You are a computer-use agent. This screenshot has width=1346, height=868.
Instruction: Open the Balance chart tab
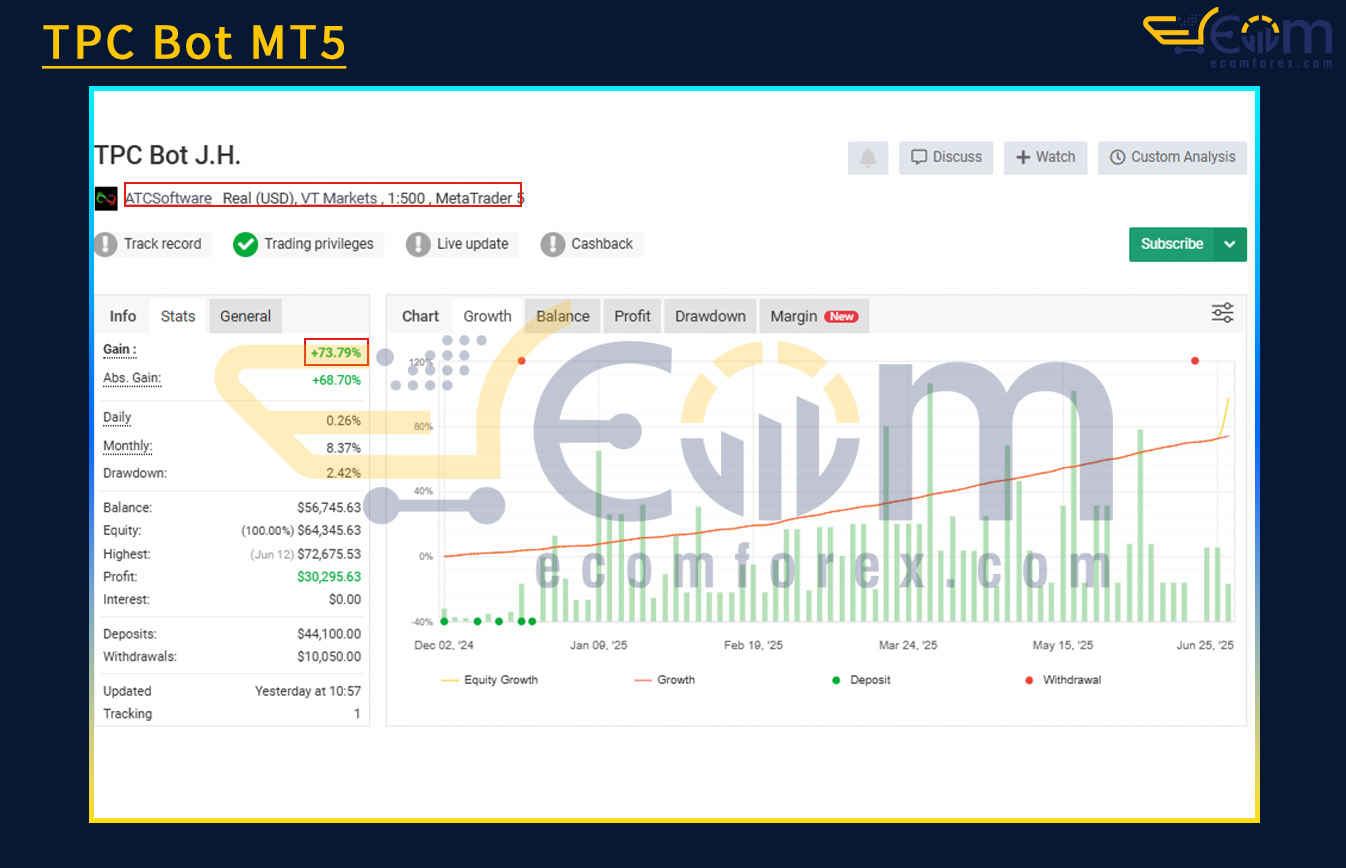563,316
